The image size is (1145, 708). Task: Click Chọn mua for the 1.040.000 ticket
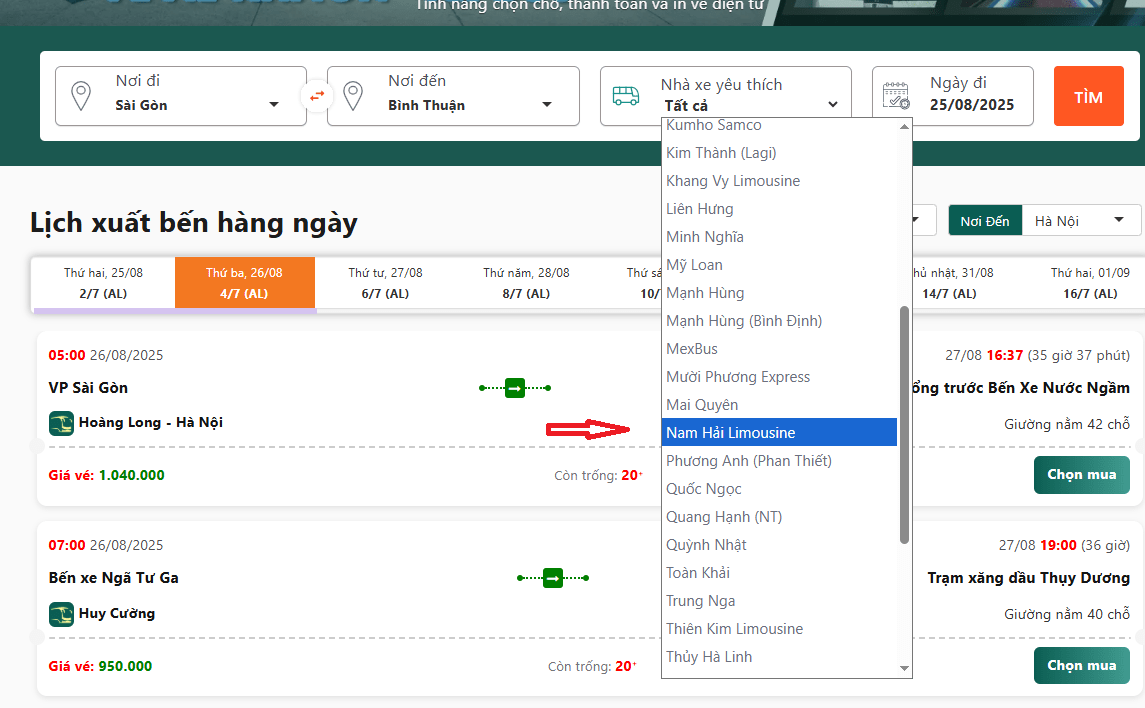[x=1081, y=475]
